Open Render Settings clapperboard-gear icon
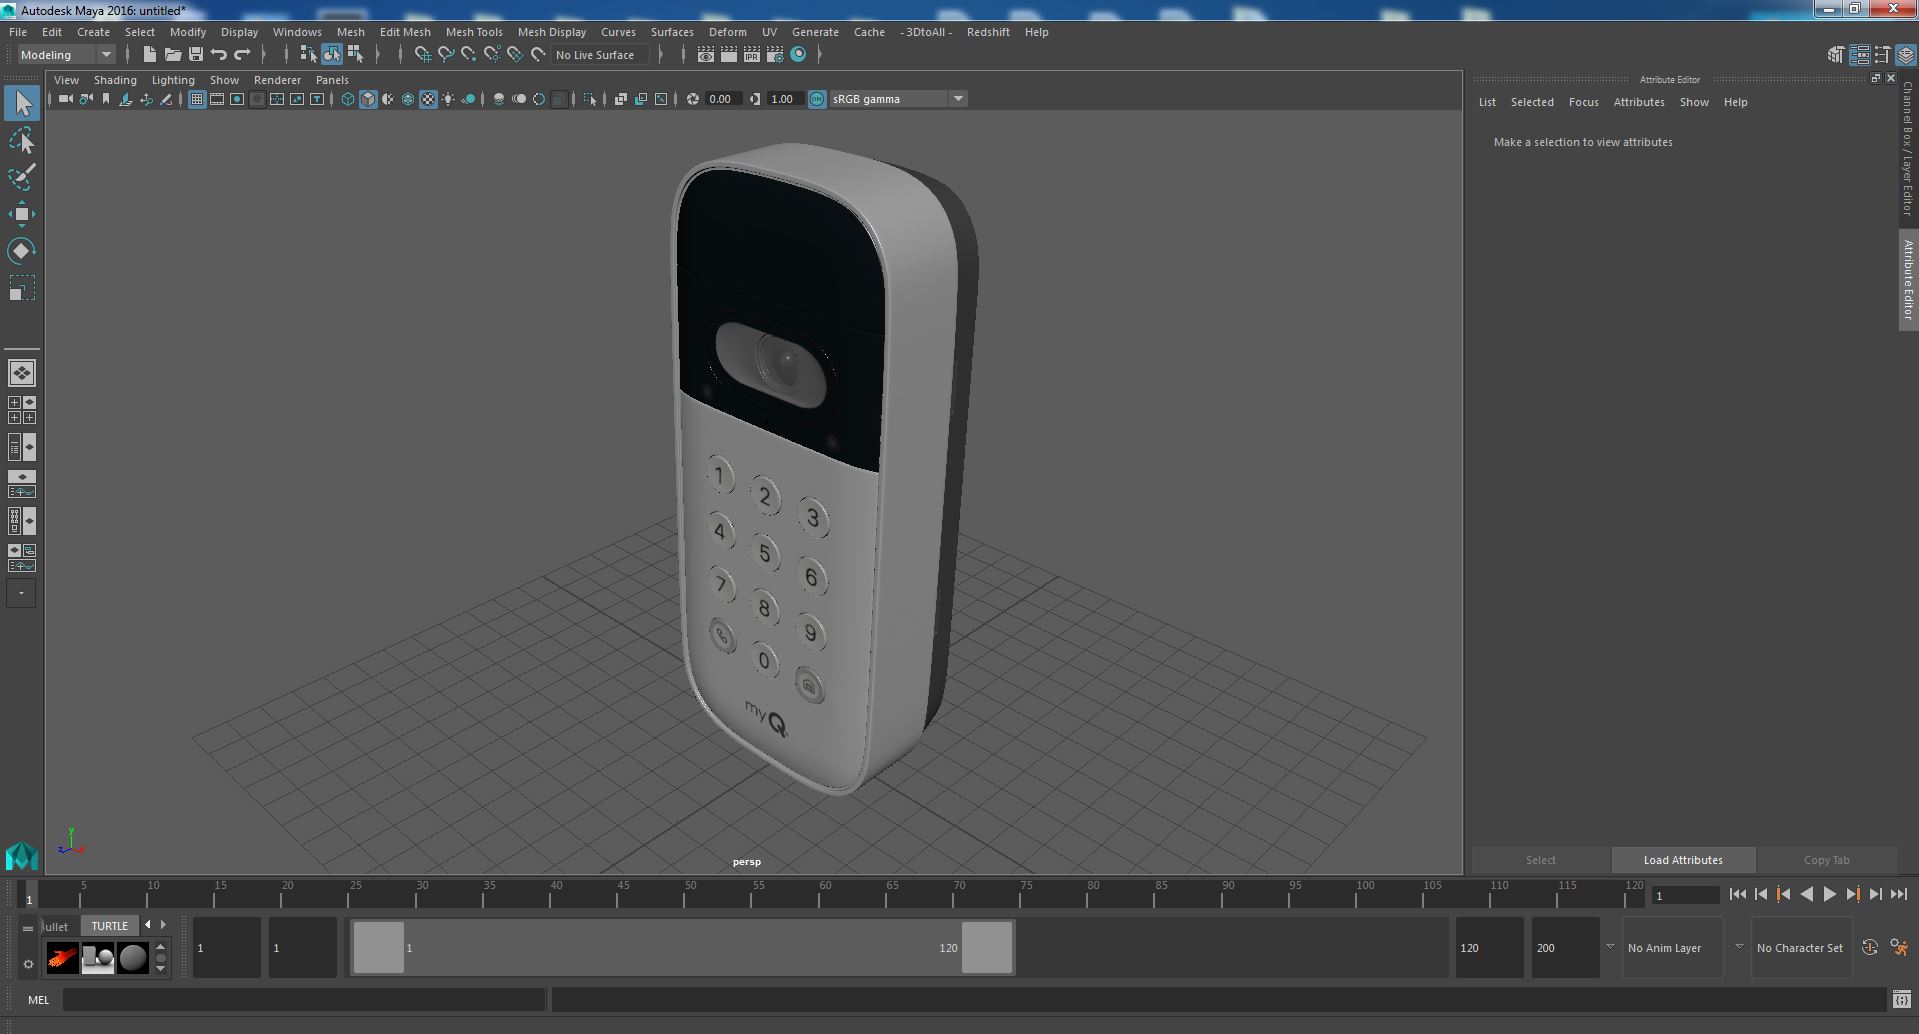This screenshot has width=1919, height=1034. (775, 55)
